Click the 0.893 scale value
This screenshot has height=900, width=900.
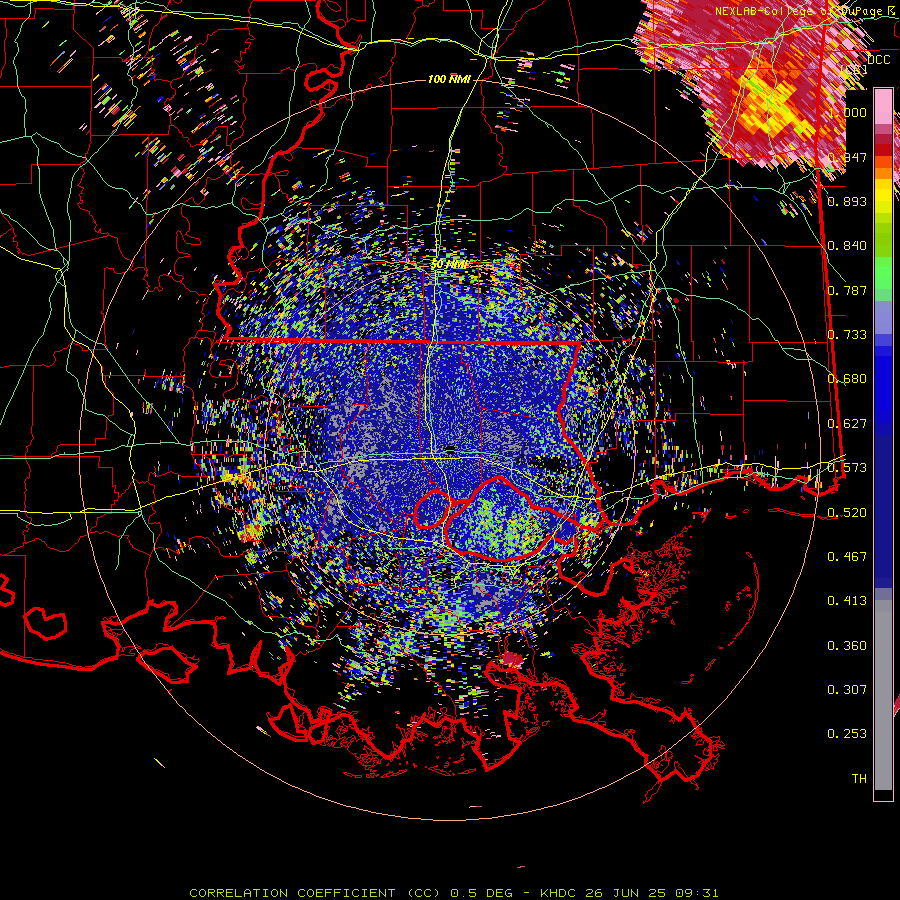click(x=847, y=201)
